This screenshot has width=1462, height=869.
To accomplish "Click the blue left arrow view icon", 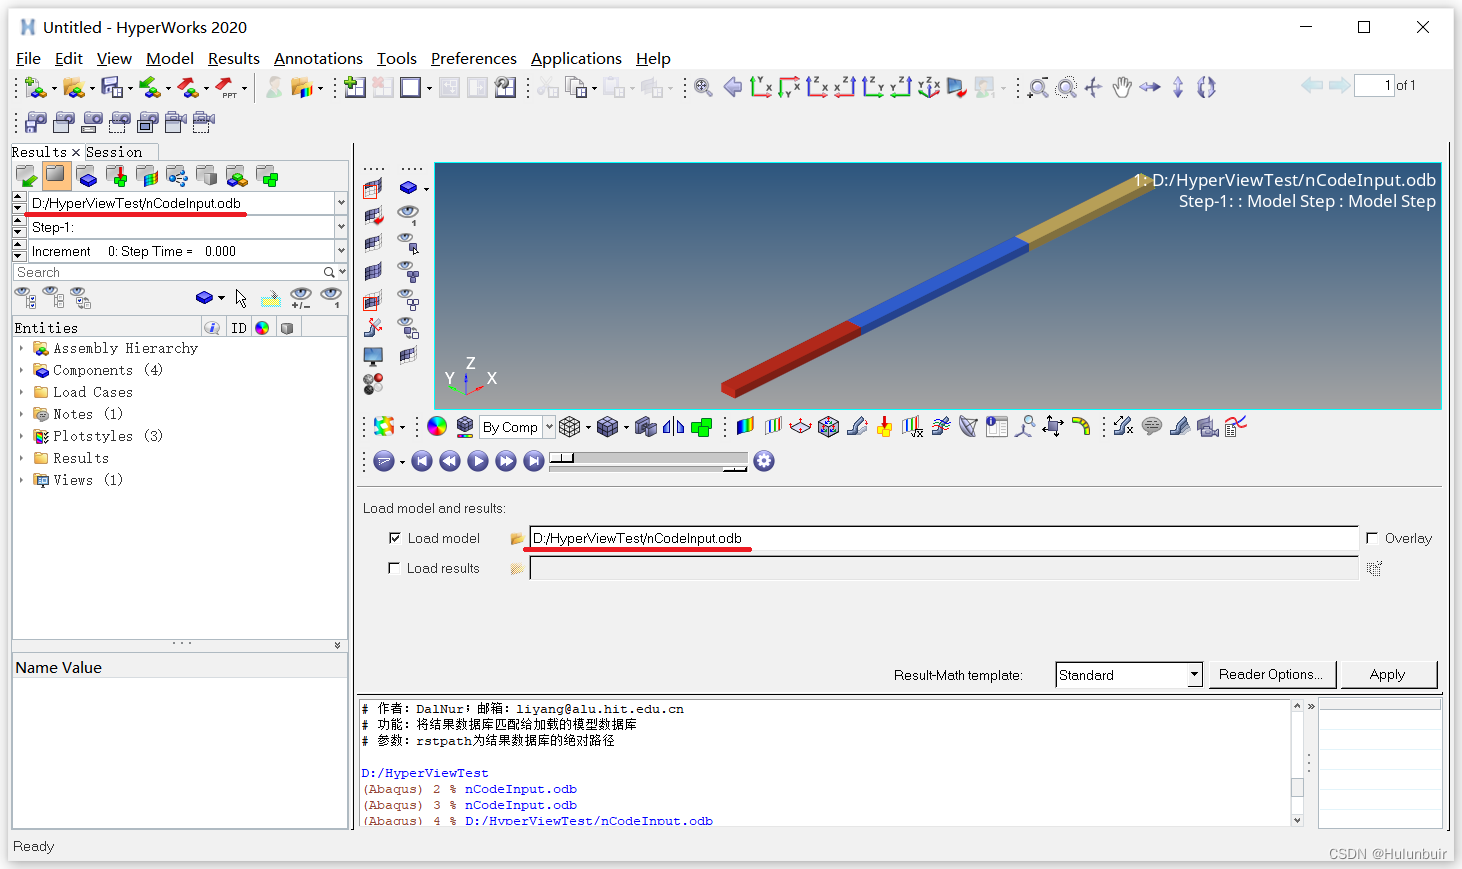I will pyautogui.click(x=733, y=88).
